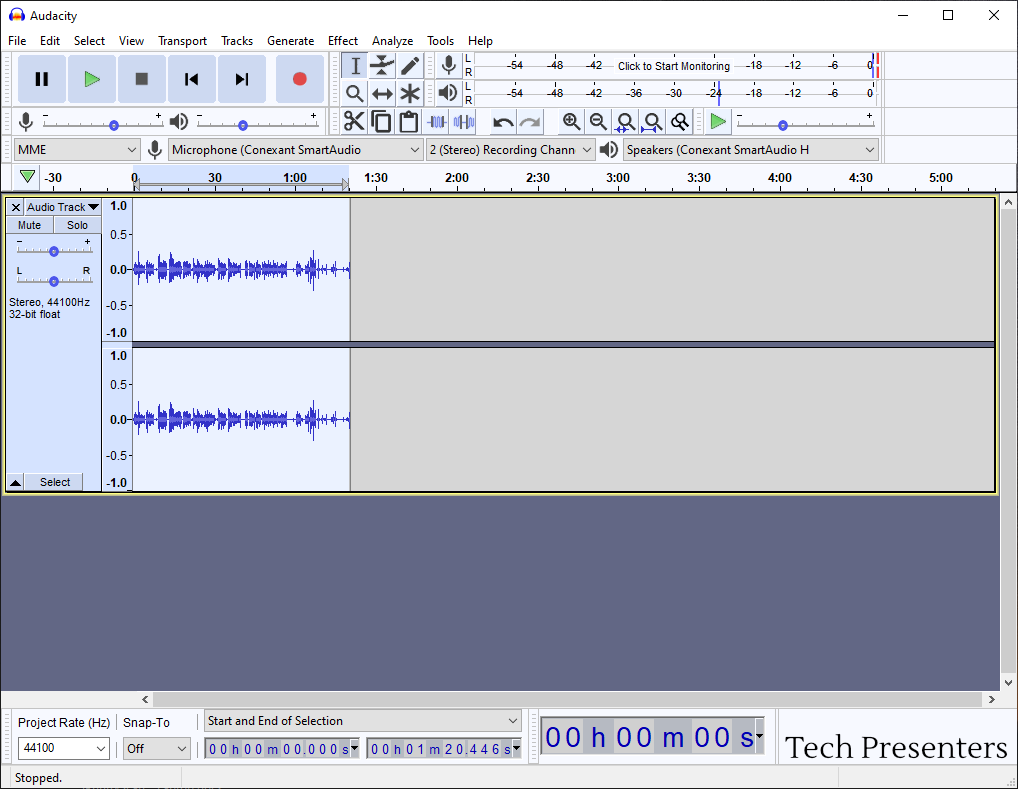The image size is (1018, 789).
Task: Paste with the clipboard icon
Action: click(x=408, y=121)
